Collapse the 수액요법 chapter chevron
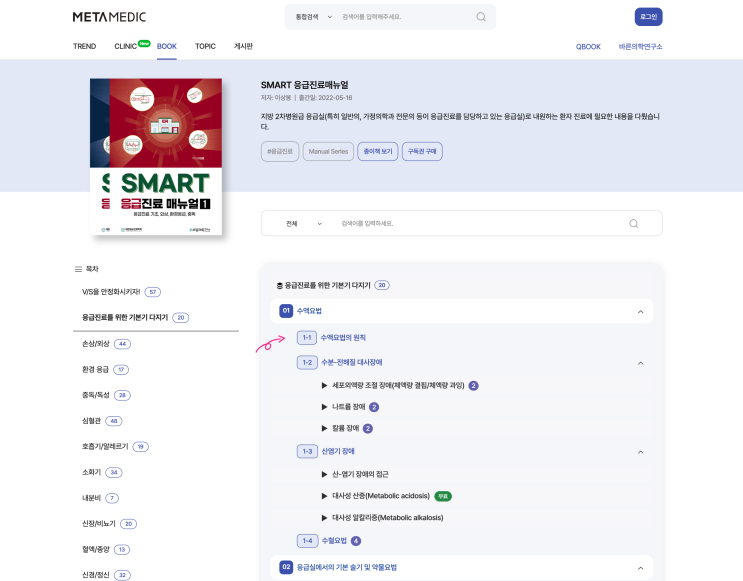The height and width of the screenshot is (581, 743). click(640, 311)
